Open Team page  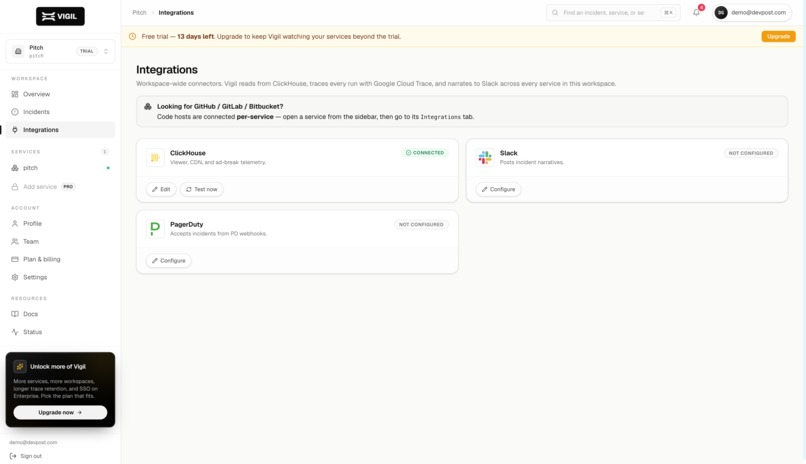coord(60,242)
